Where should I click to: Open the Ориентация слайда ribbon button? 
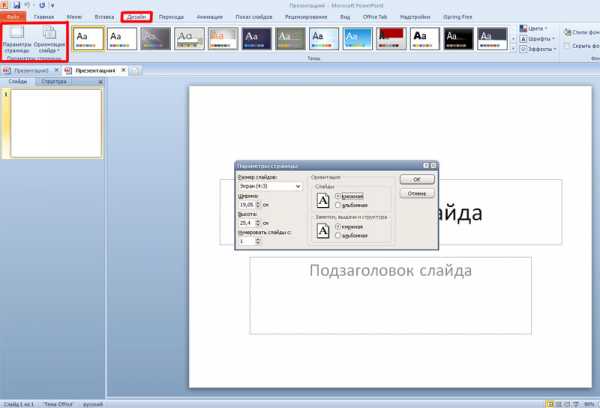click(49, 40)
